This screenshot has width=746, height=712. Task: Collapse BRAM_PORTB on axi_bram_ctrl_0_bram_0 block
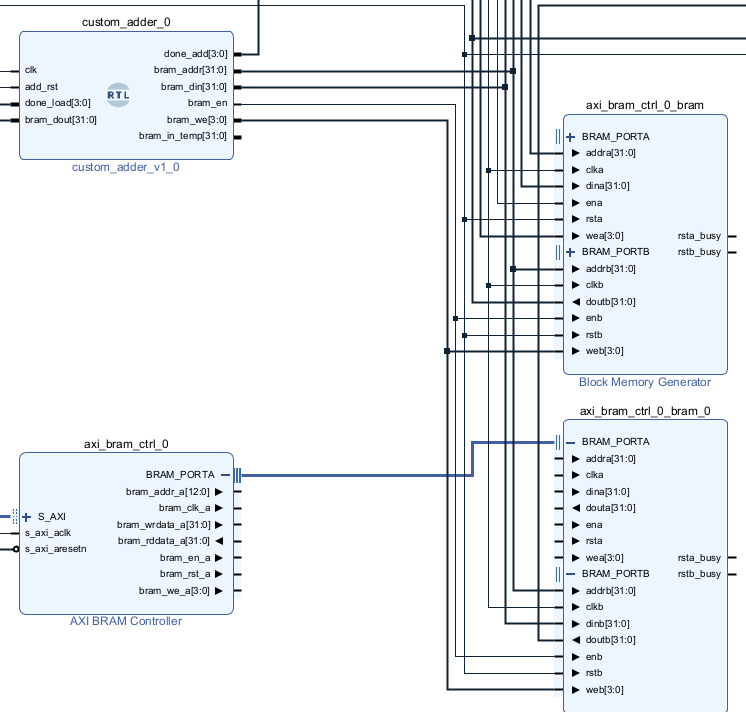570,574
